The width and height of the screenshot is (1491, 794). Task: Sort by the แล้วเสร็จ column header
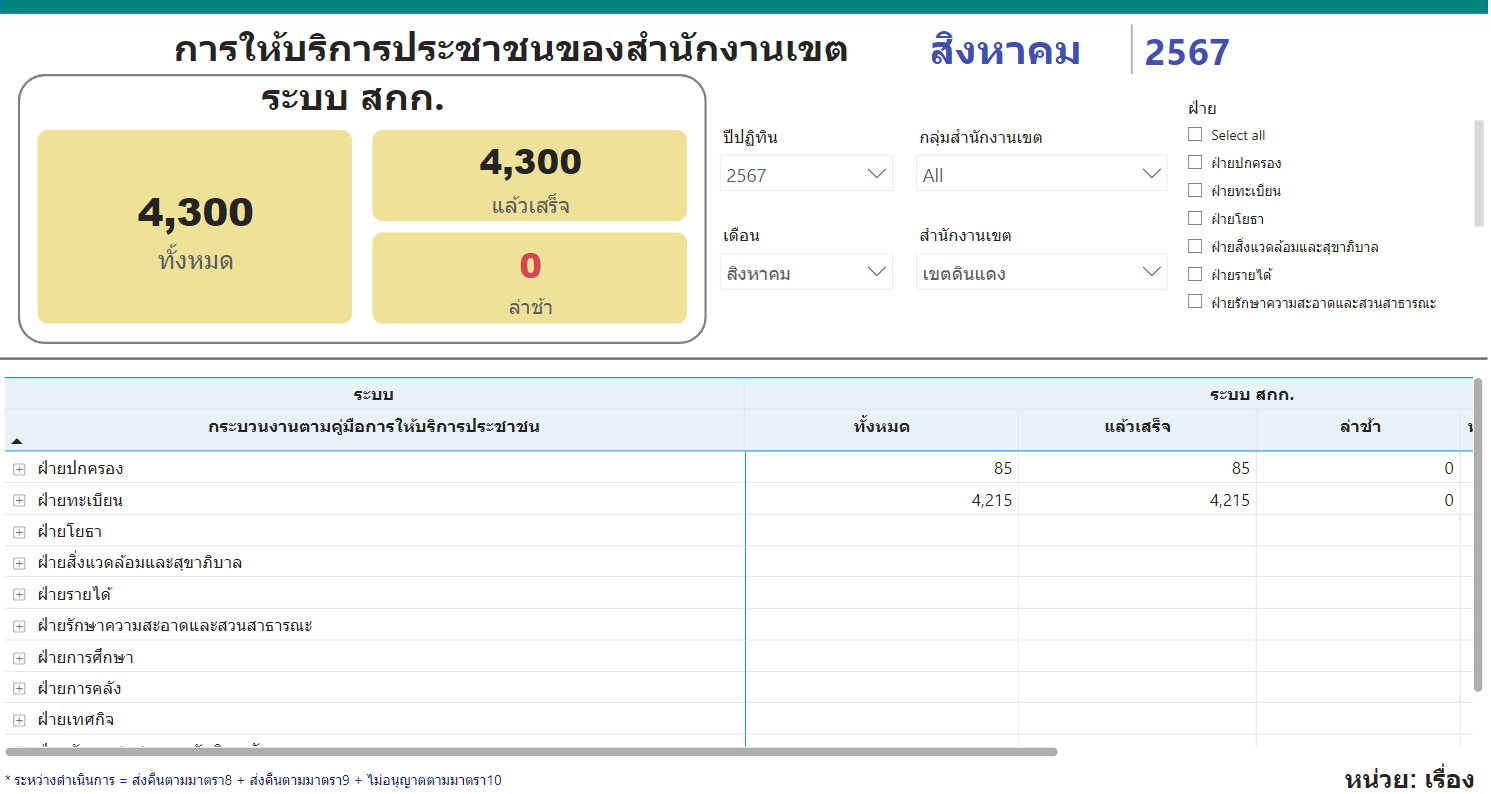click(x=1137, y=428)
